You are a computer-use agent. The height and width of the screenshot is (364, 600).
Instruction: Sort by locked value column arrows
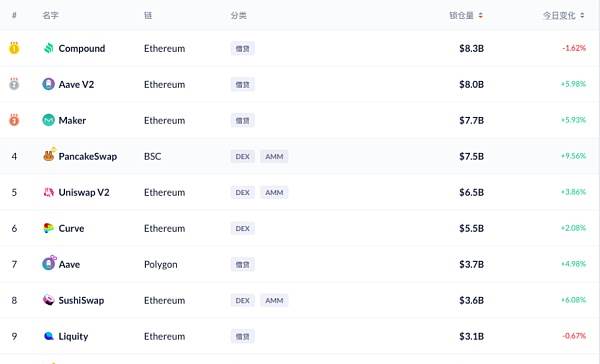481,15
